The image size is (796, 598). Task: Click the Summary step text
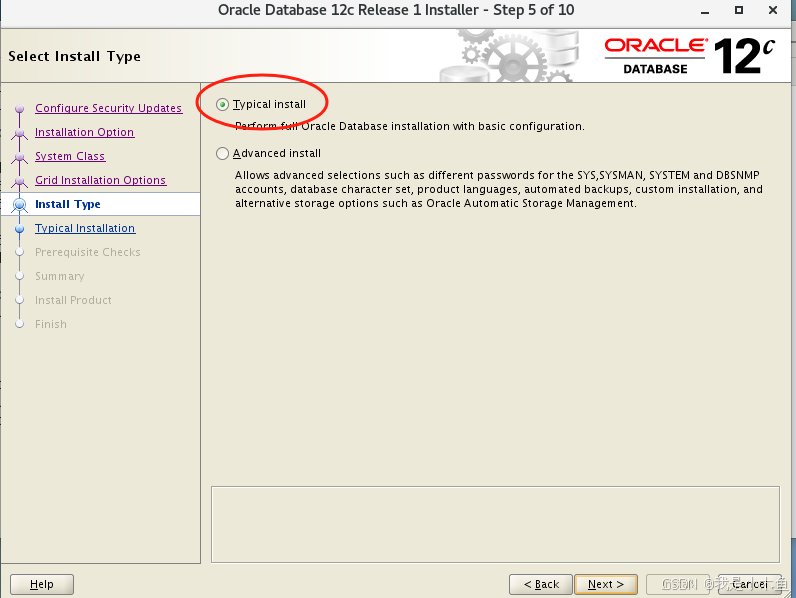[x=59, y=276]
